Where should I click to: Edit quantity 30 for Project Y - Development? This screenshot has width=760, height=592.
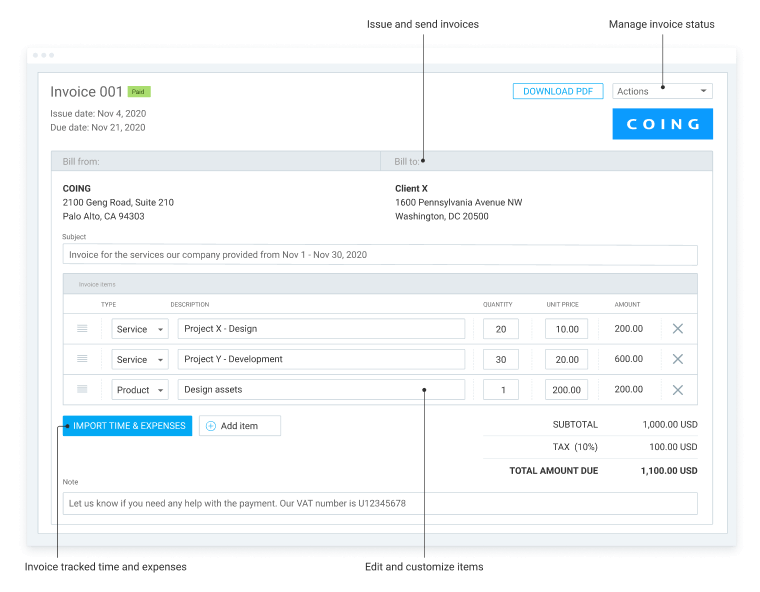[501, 359]
